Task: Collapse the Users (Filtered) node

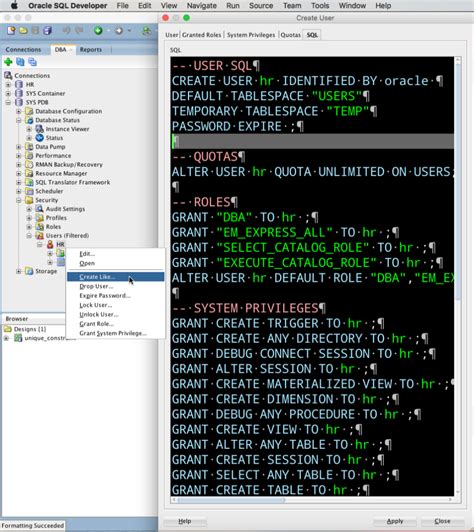Action: (29, 235)
